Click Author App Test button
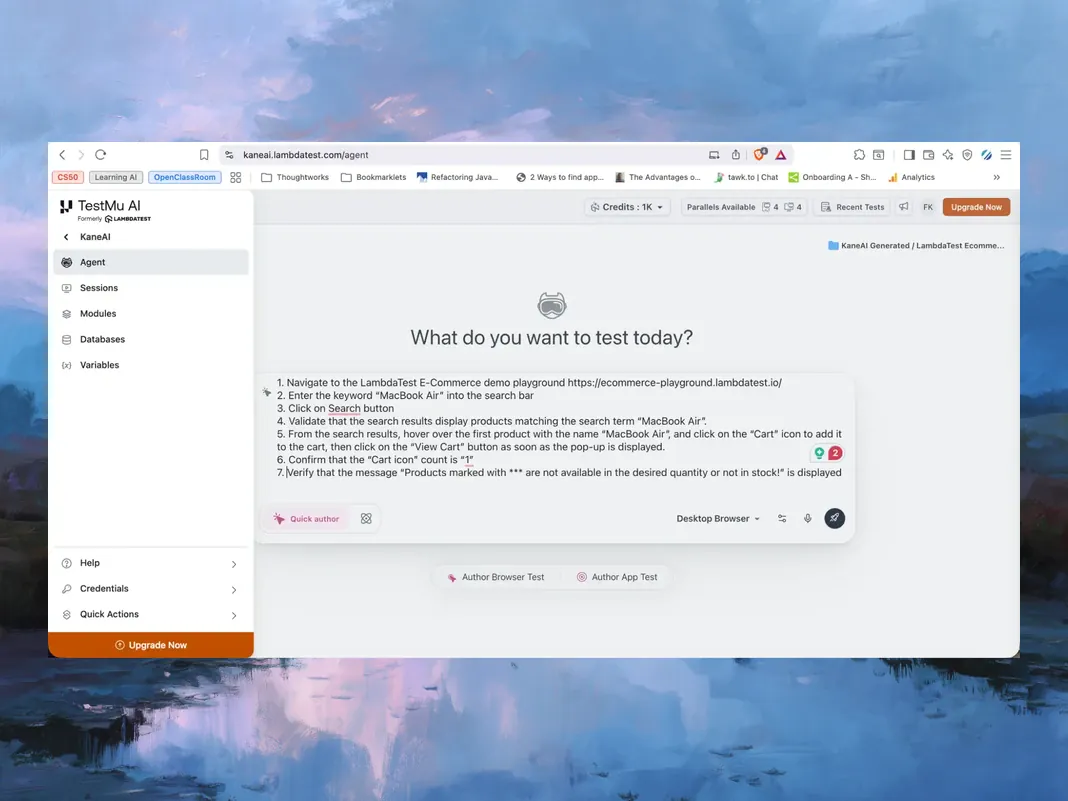The width and height of the screenshot is (1068, 801). (x=617, y=577)
